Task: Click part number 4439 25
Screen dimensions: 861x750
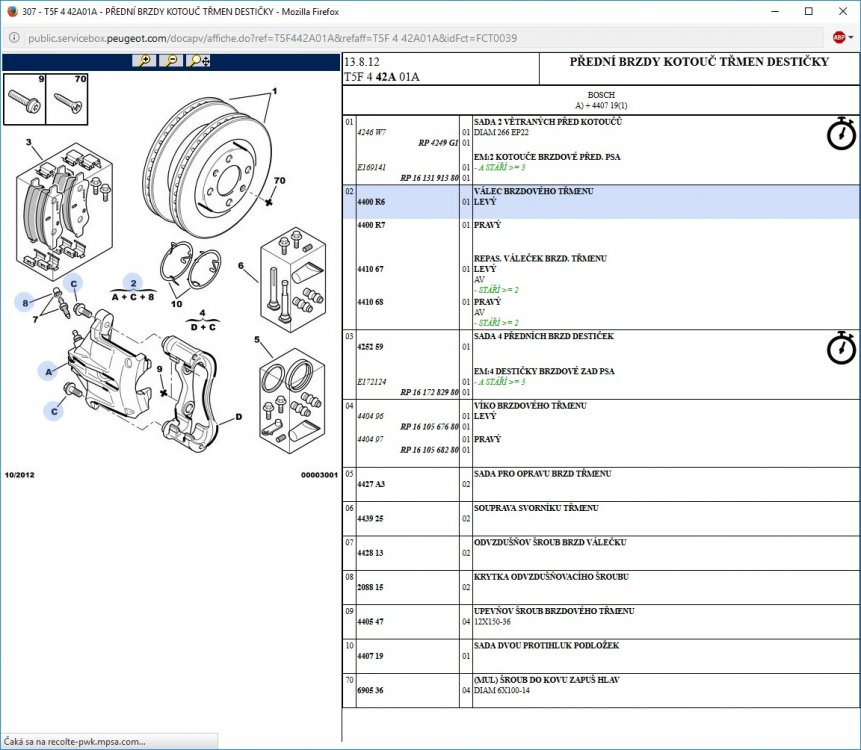Action: pos(370,518)
